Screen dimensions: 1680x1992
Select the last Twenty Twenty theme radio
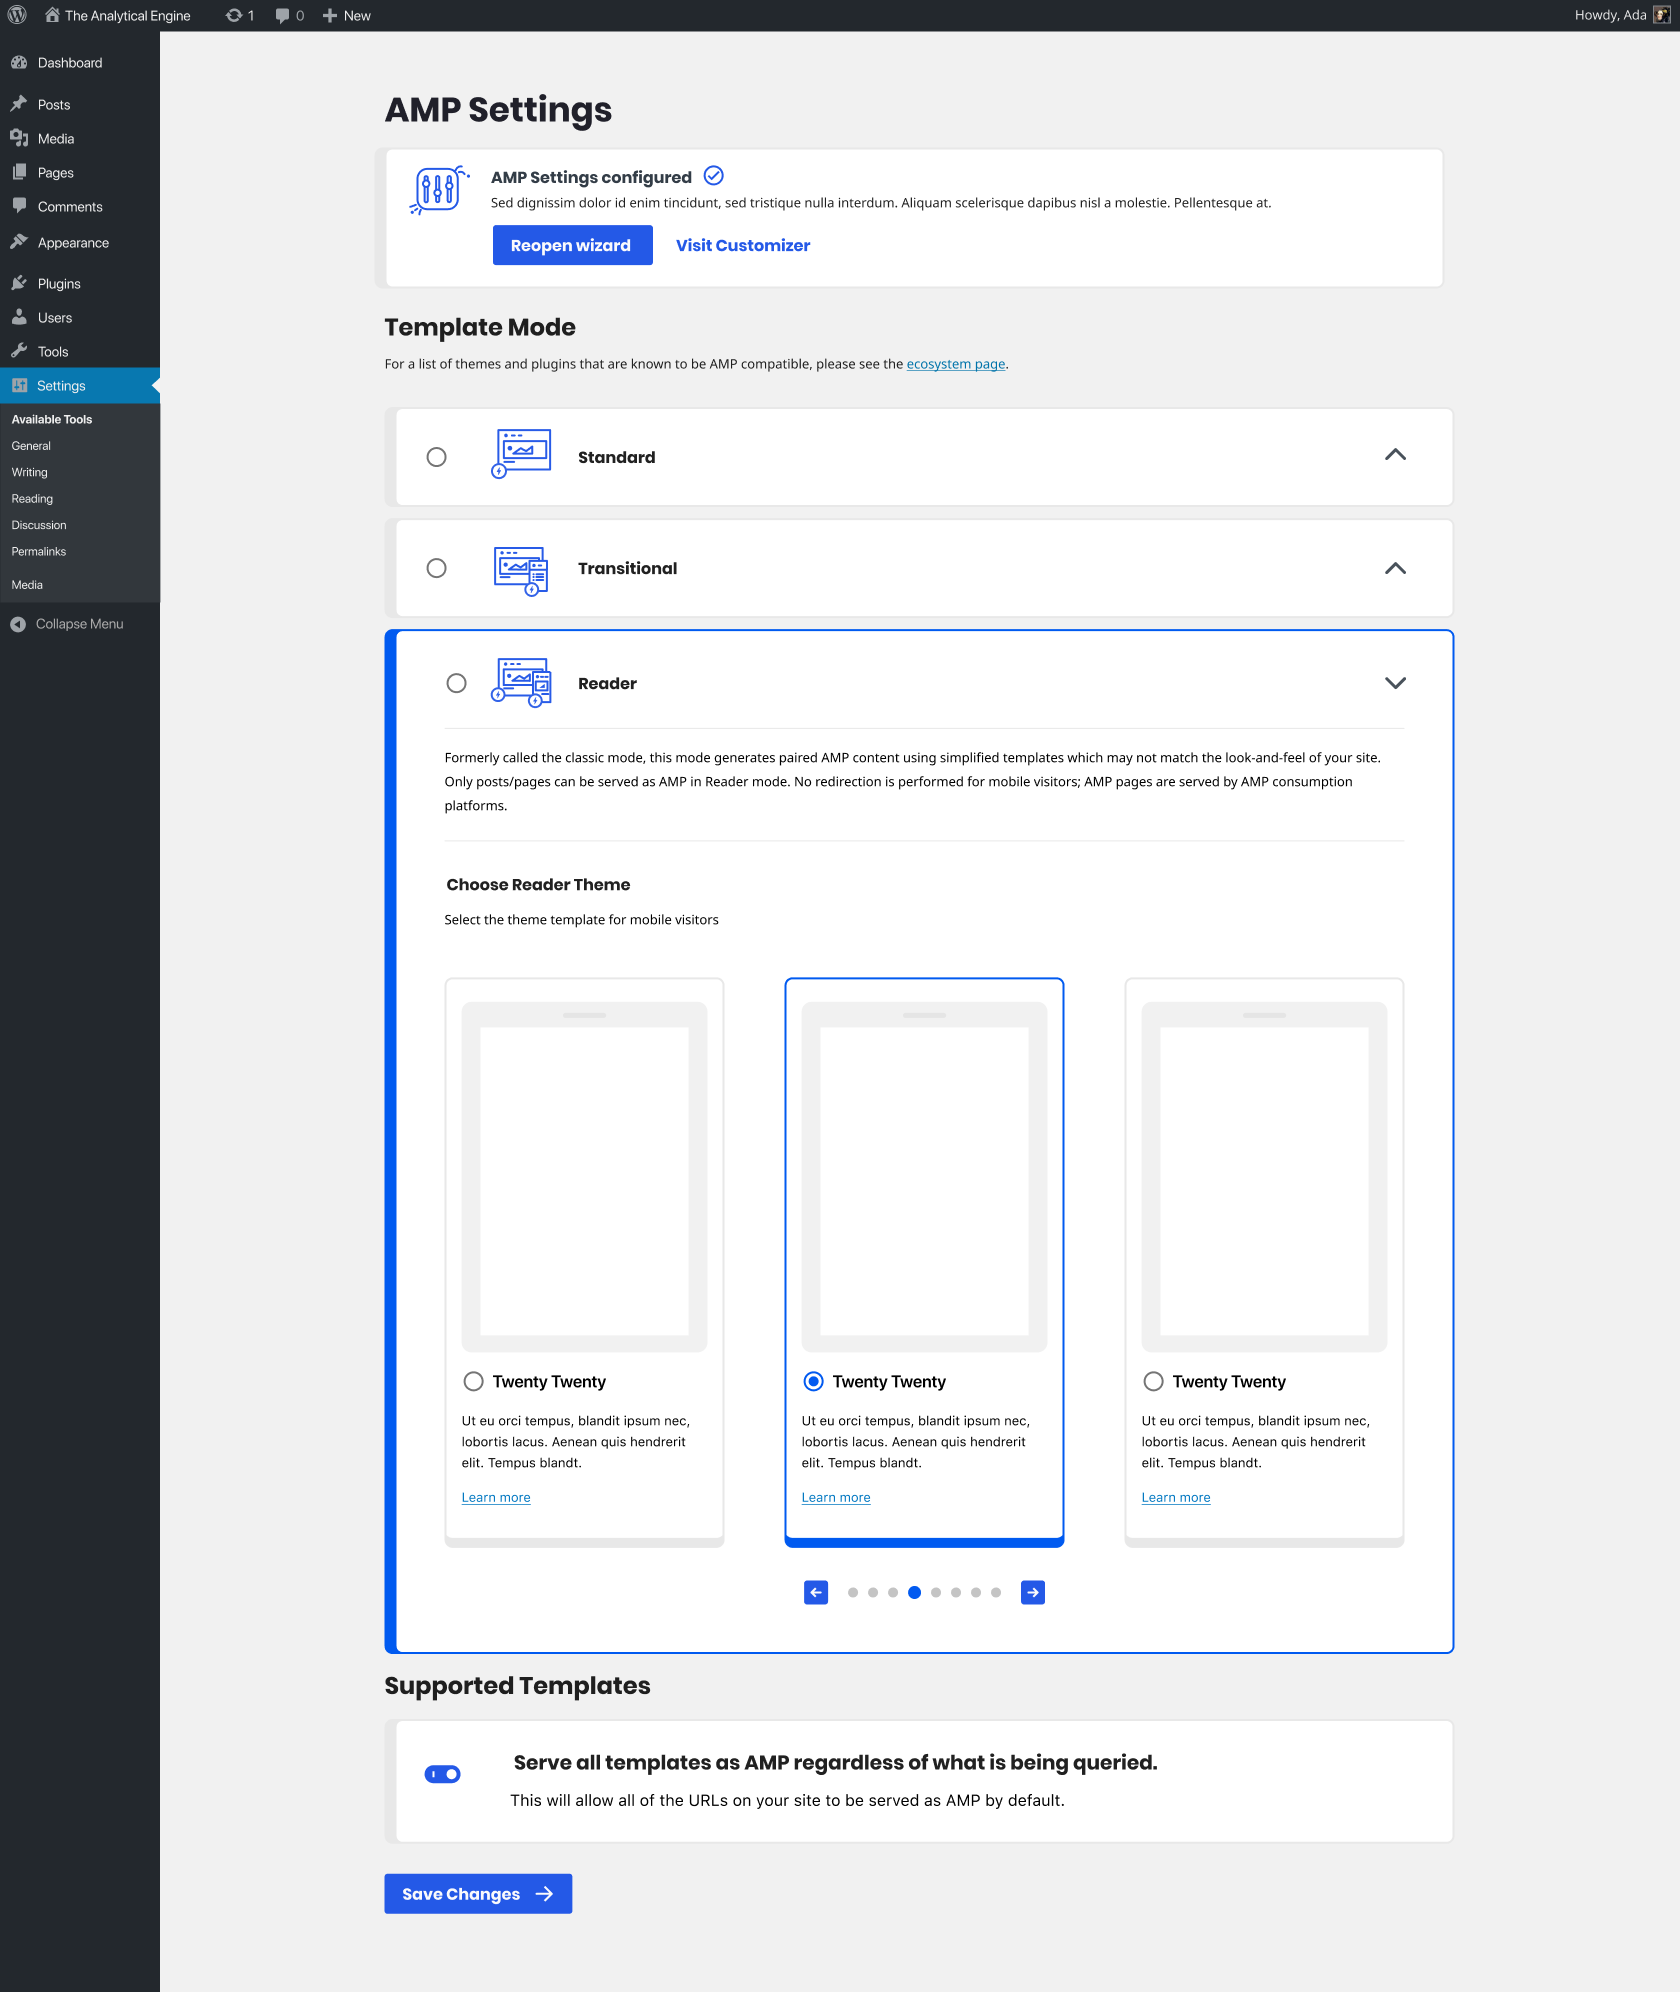[1154, 1381]
